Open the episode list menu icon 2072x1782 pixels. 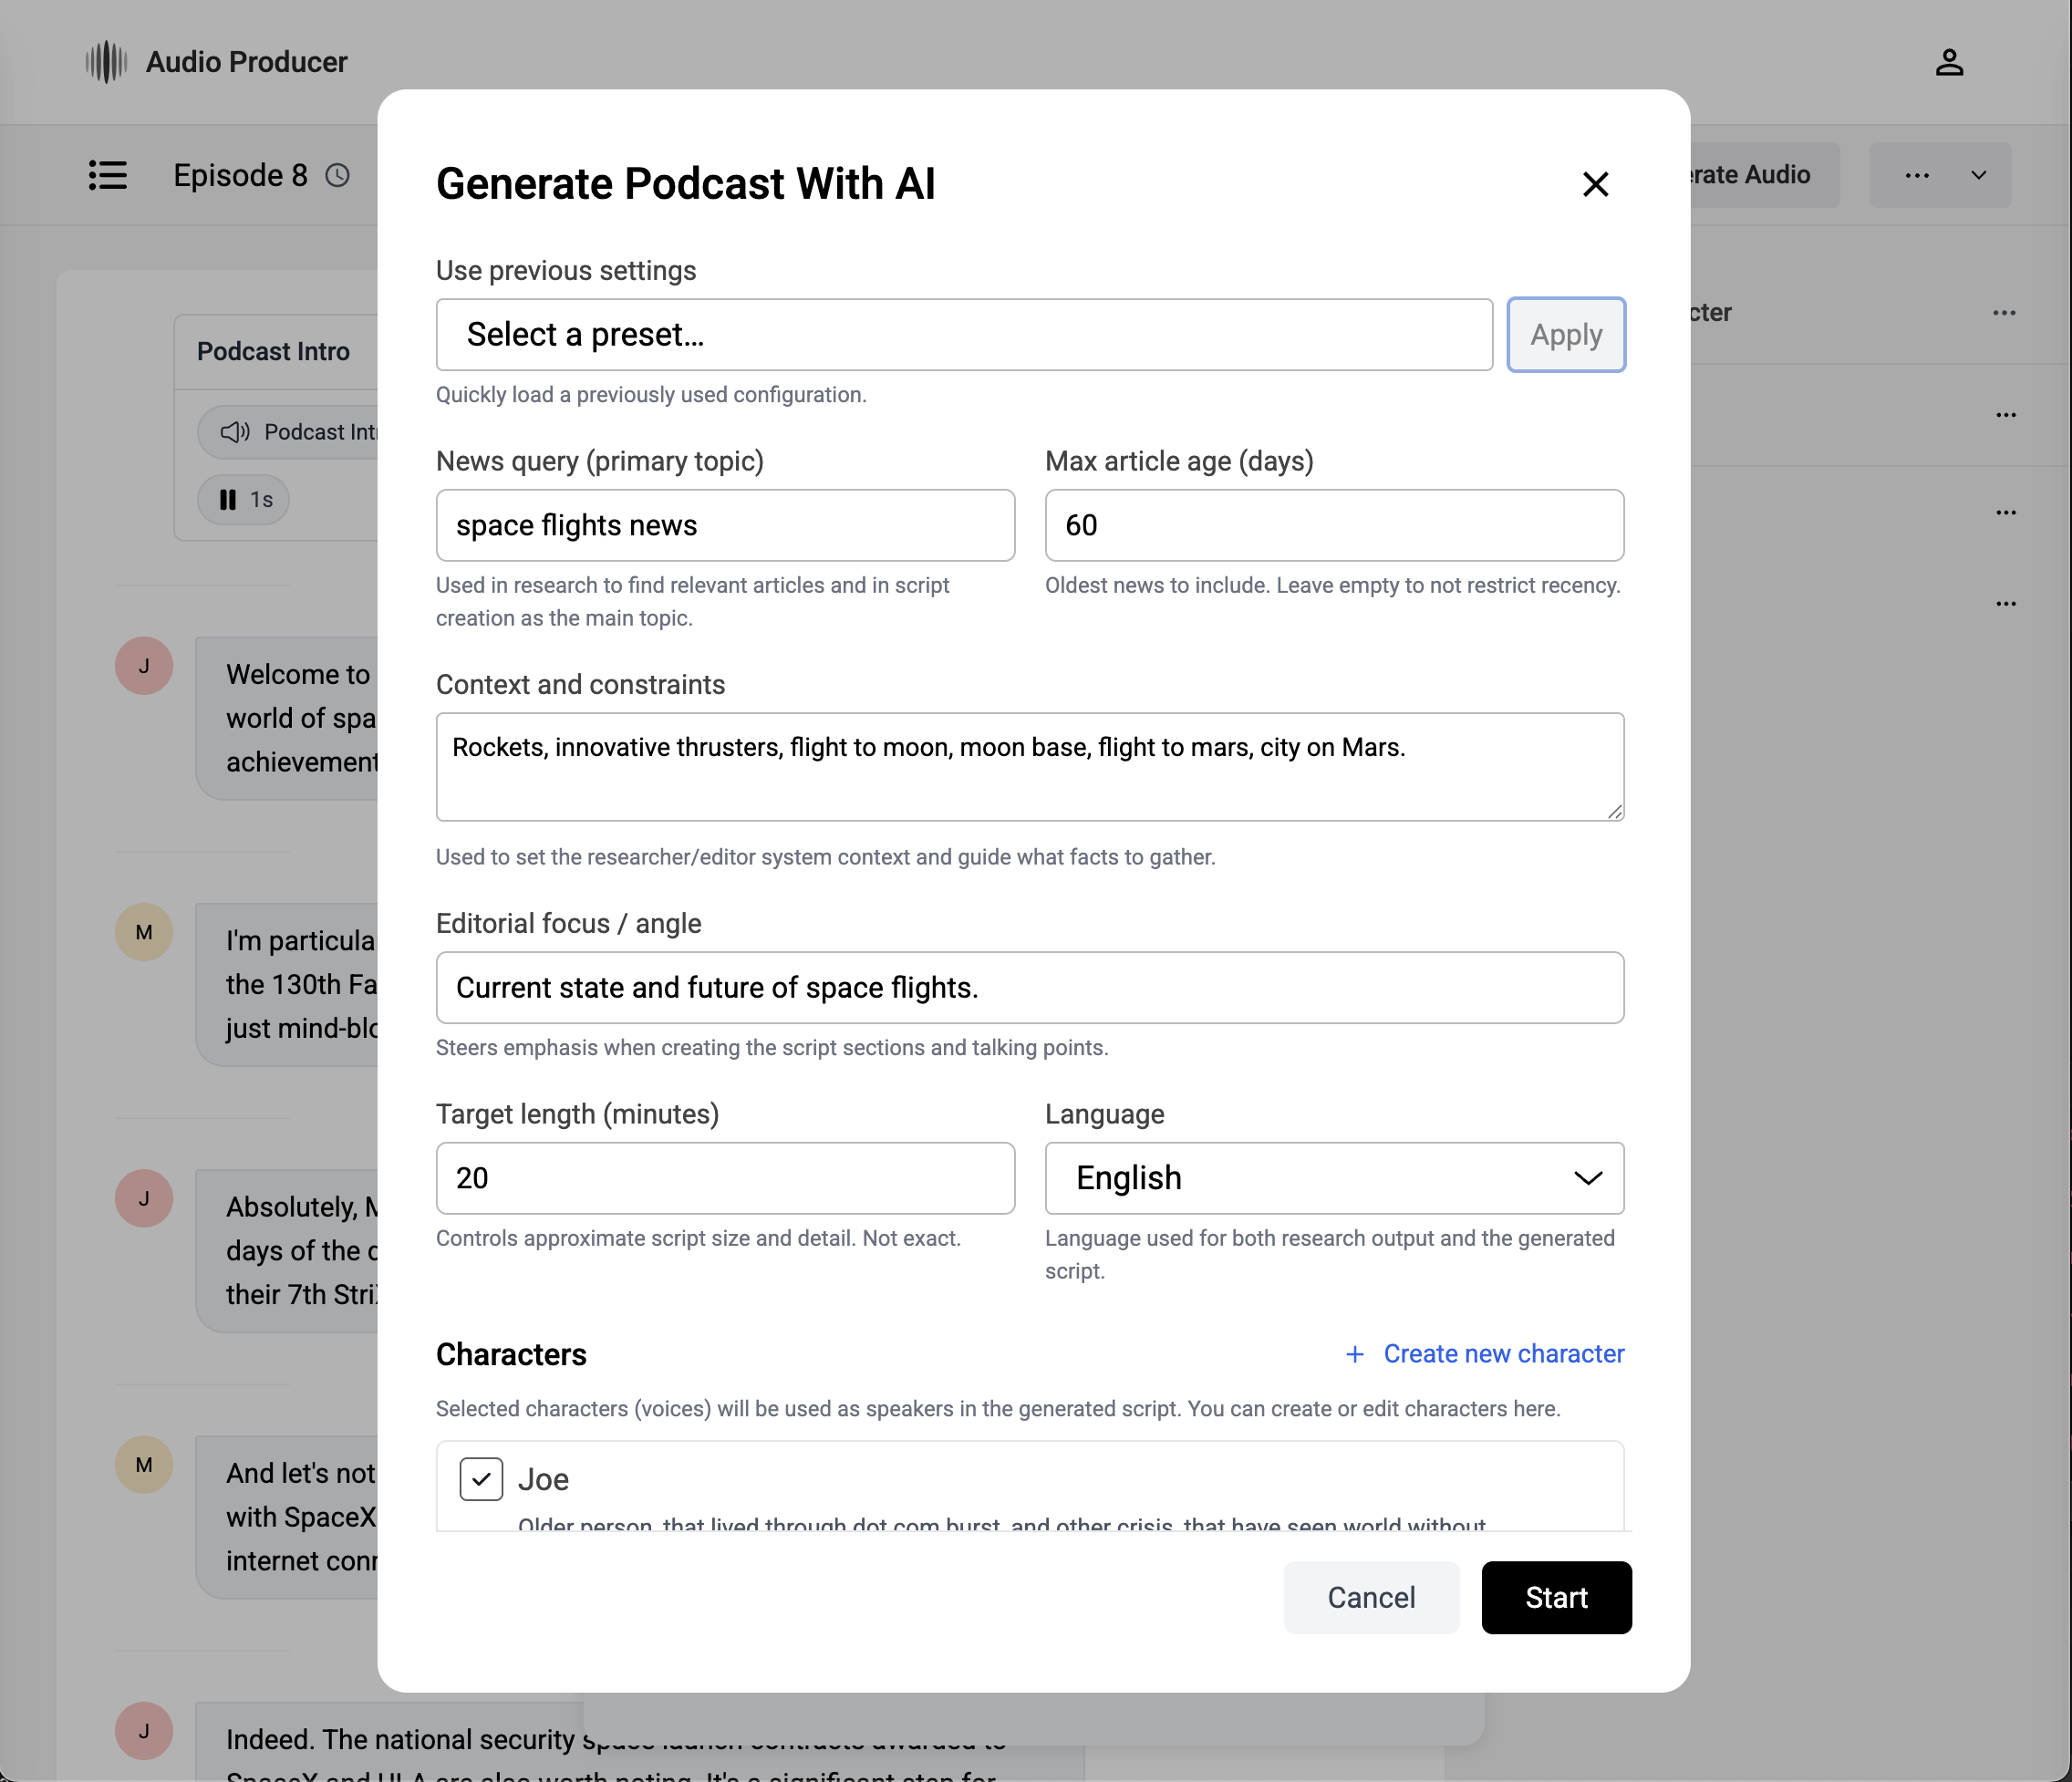pos(108,175)
